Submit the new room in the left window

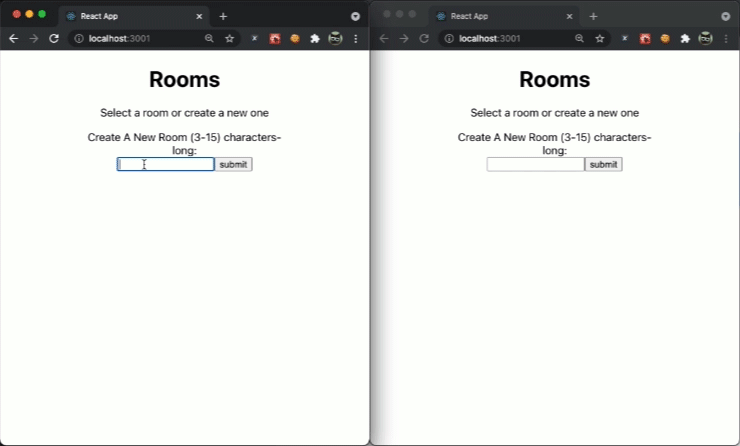click(x=234, y=164)
